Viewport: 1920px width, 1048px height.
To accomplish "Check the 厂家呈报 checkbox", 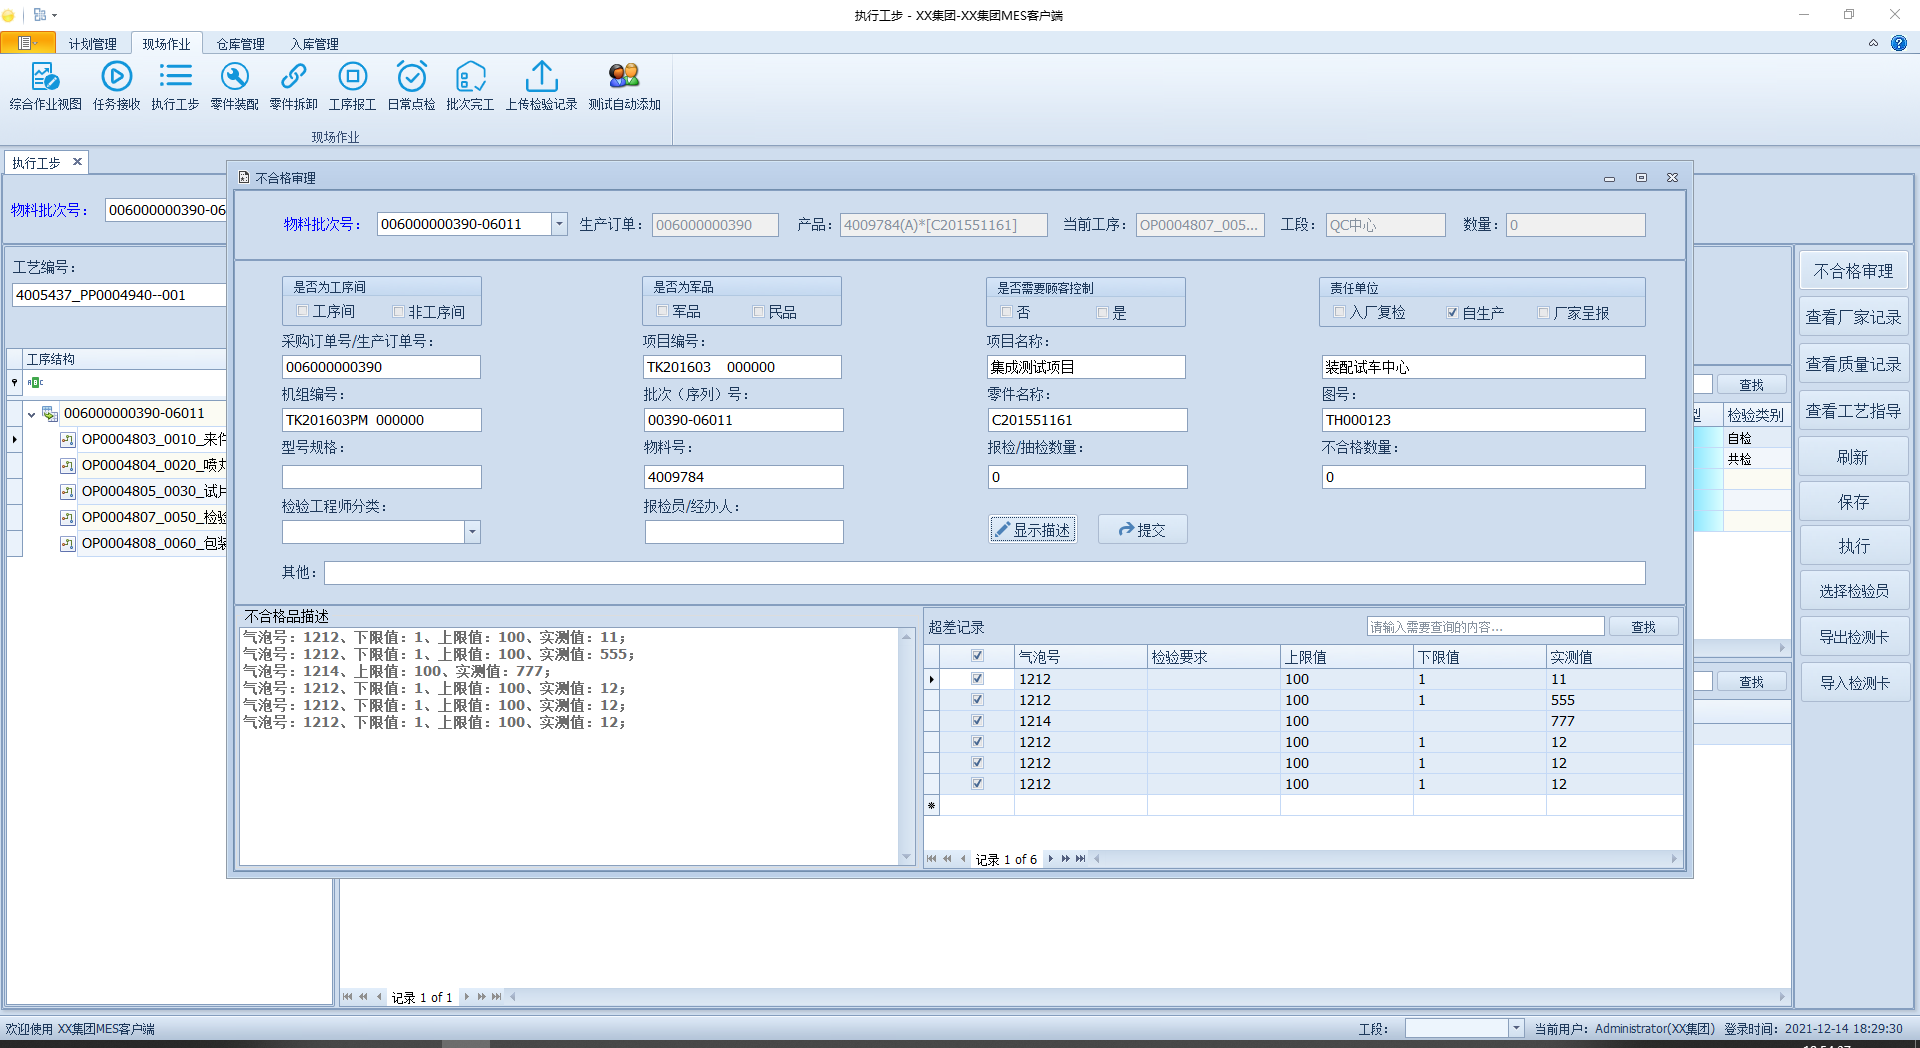I will click(x=1544, y=312).
